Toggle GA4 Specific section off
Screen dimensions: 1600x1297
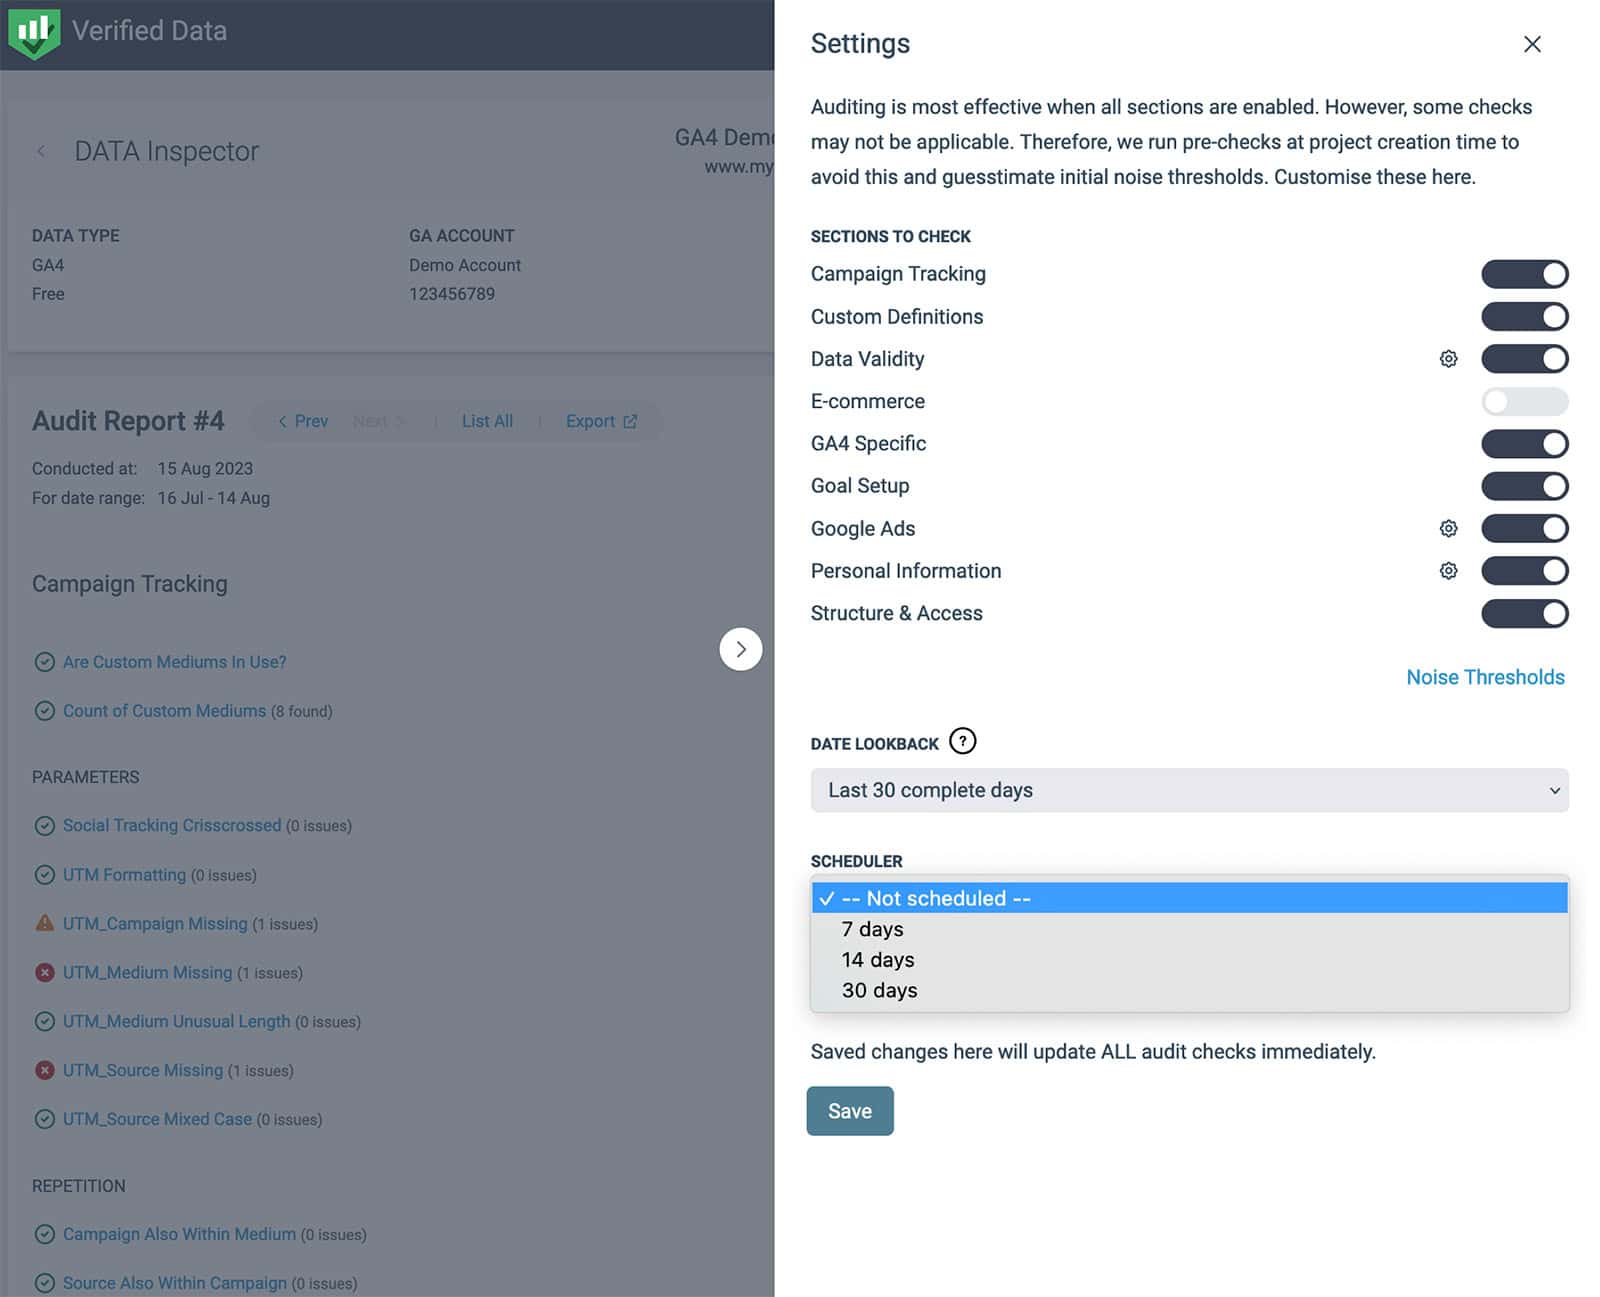click(x=1524, y=444)
